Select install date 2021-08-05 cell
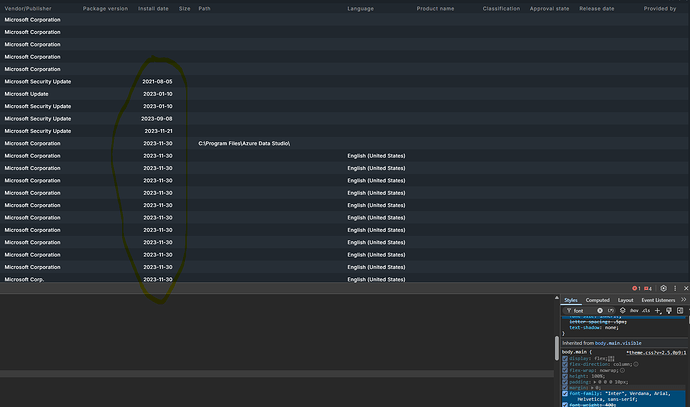 pyautogui.click(x=157, y=81)
